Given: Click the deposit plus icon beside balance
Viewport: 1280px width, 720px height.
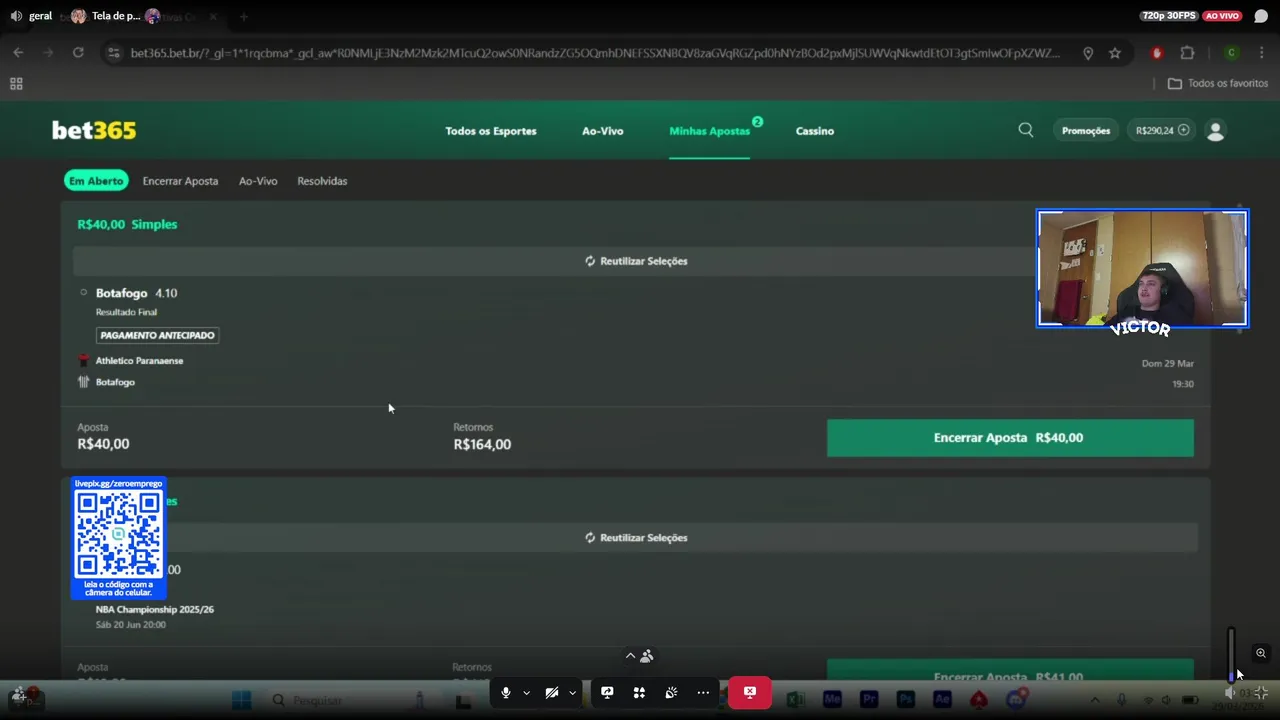Looking at the screenshot, I should coord(1184,130).
